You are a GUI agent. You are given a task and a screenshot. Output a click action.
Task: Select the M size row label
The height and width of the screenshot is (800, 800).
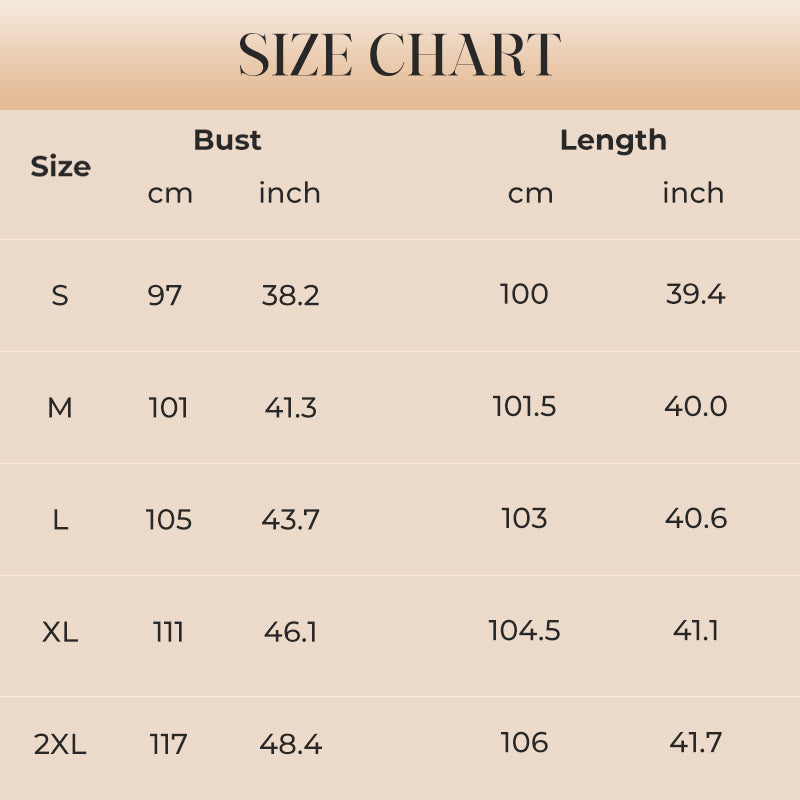click(x=60, y=407)
